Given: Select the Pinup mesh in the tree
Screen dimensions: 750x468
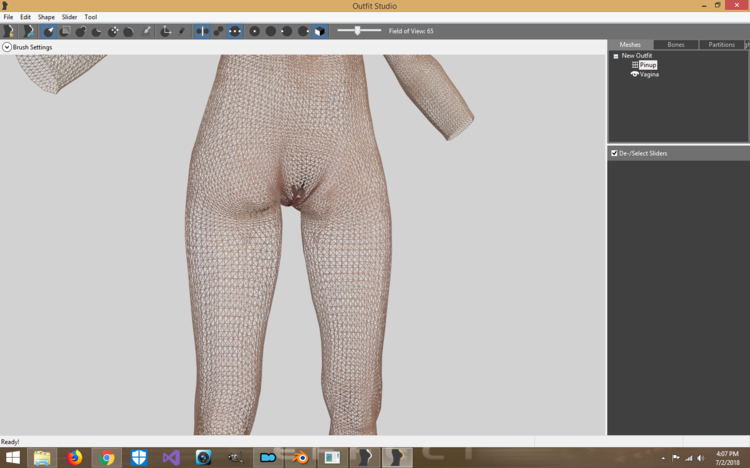Looking at the screenshot, I should pyautogui.click(x=648, y=65).
